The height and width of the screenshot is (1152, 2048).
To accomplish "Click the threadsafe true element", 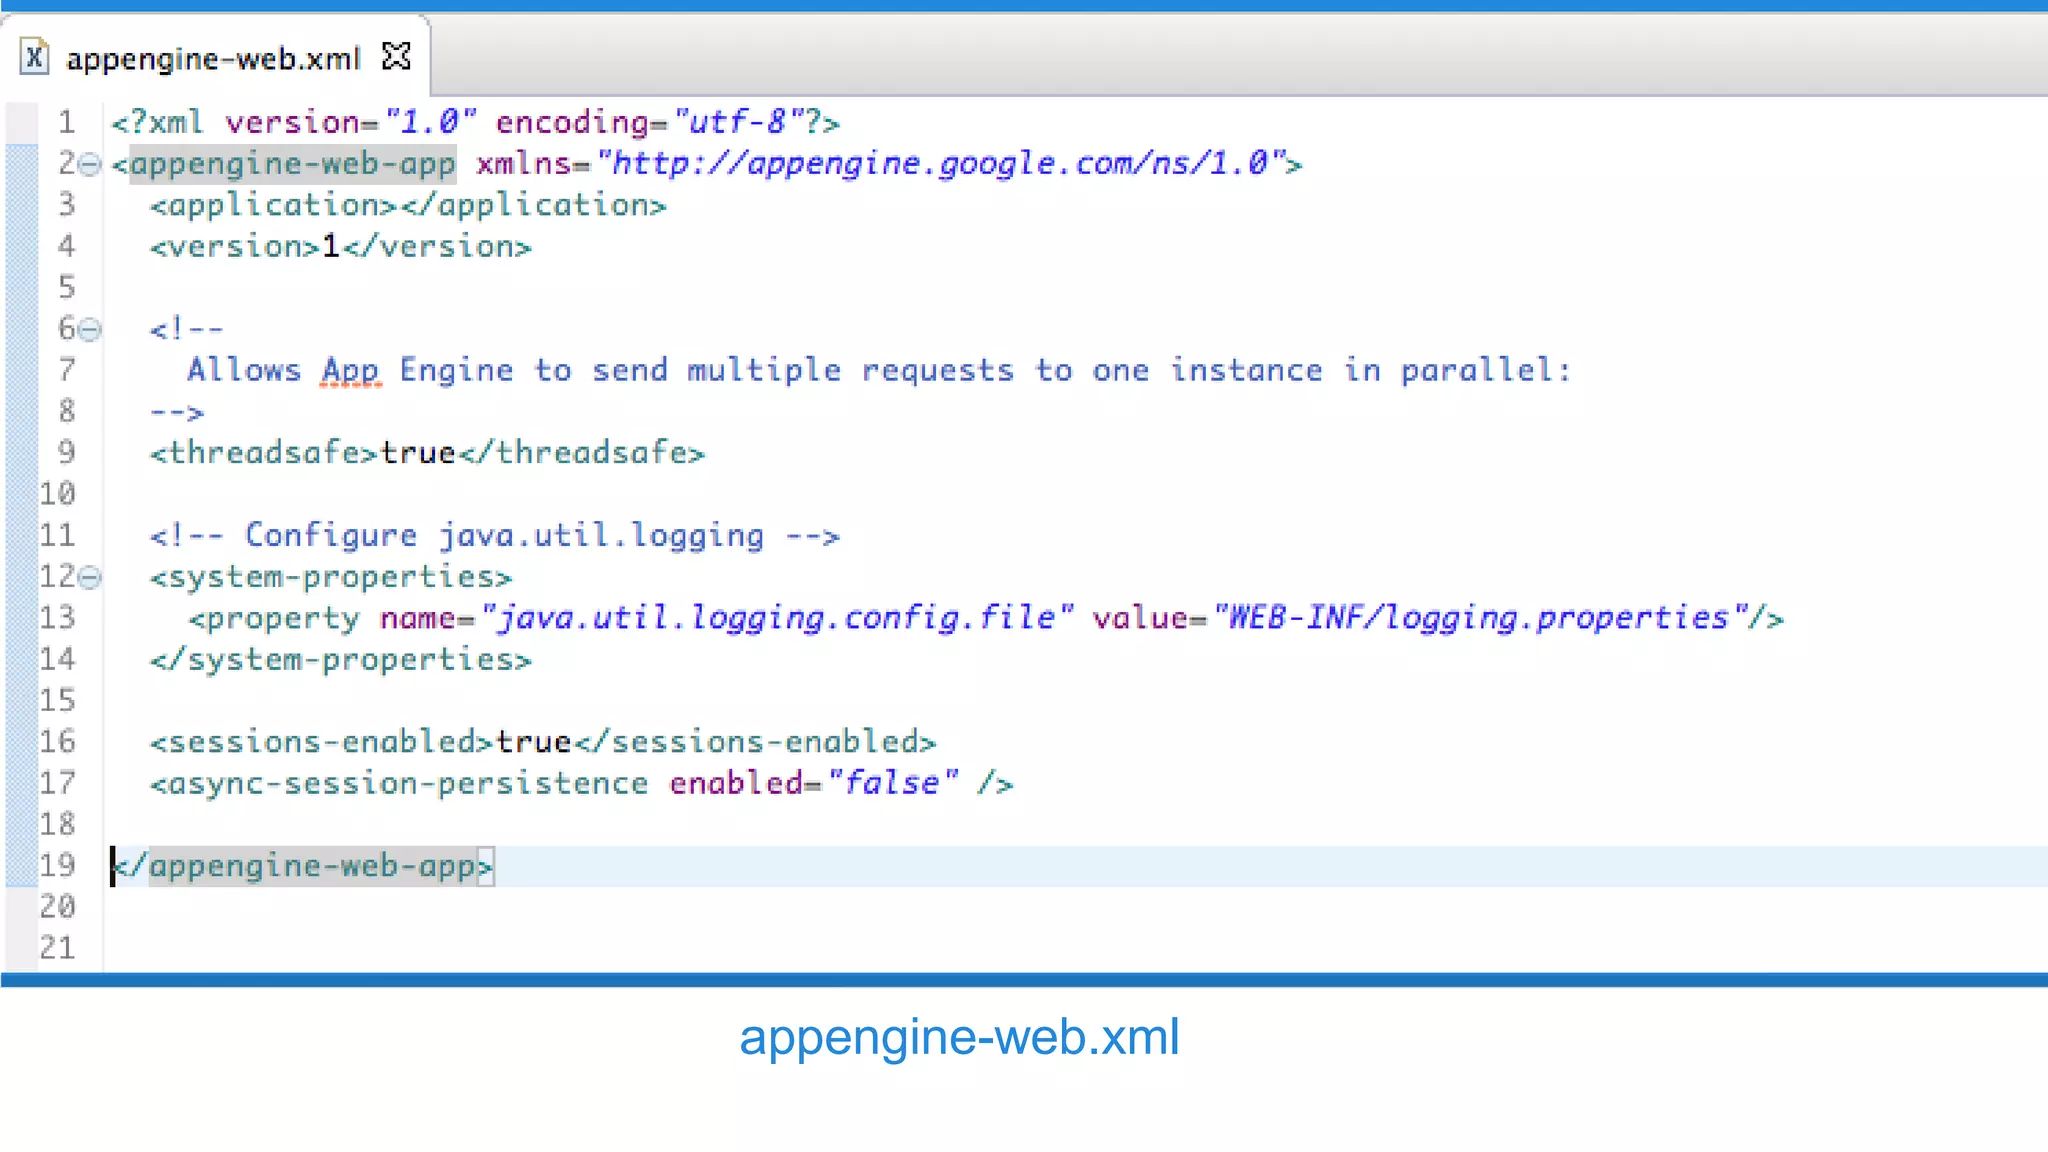I will pyautogui.click(x=427, y=453).
